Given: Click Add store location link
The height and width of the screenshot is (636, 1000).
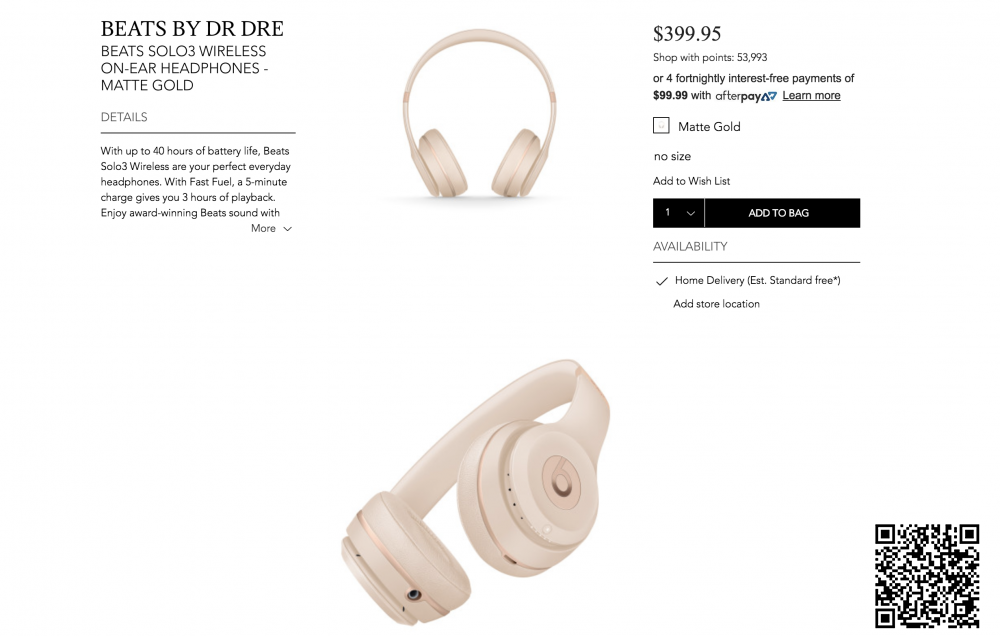Looking at the screenshot, I should point(716,304).
